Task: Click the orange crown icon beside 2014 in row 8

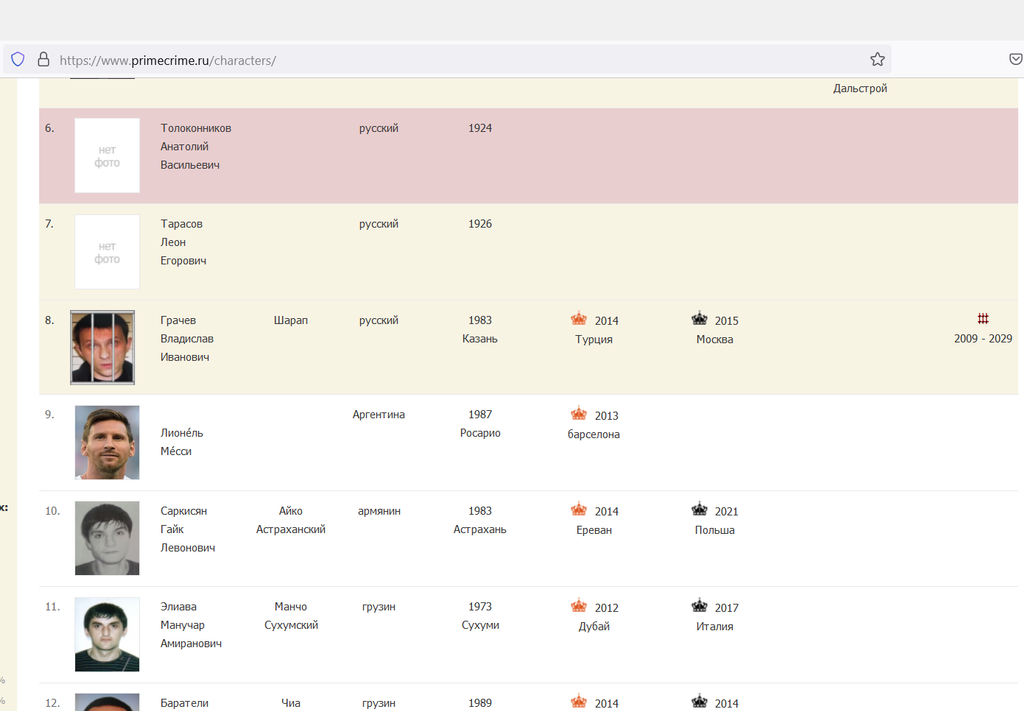Action: pyautogui.click(x=579, y=319)
